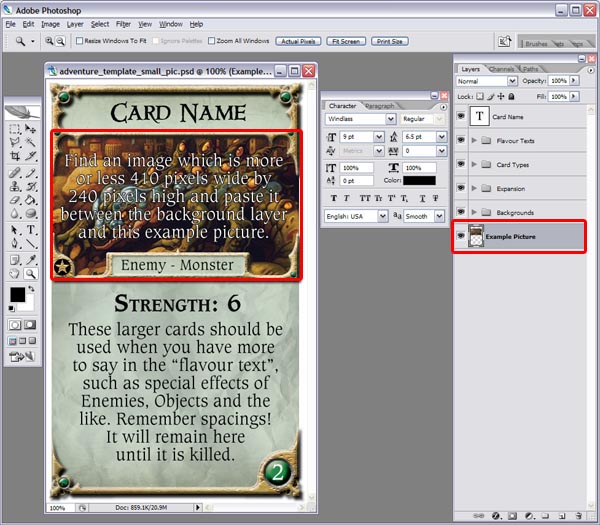Select the Zoom tool in toolbox
This screenshot has height=525, width=600.
(31, 274)
